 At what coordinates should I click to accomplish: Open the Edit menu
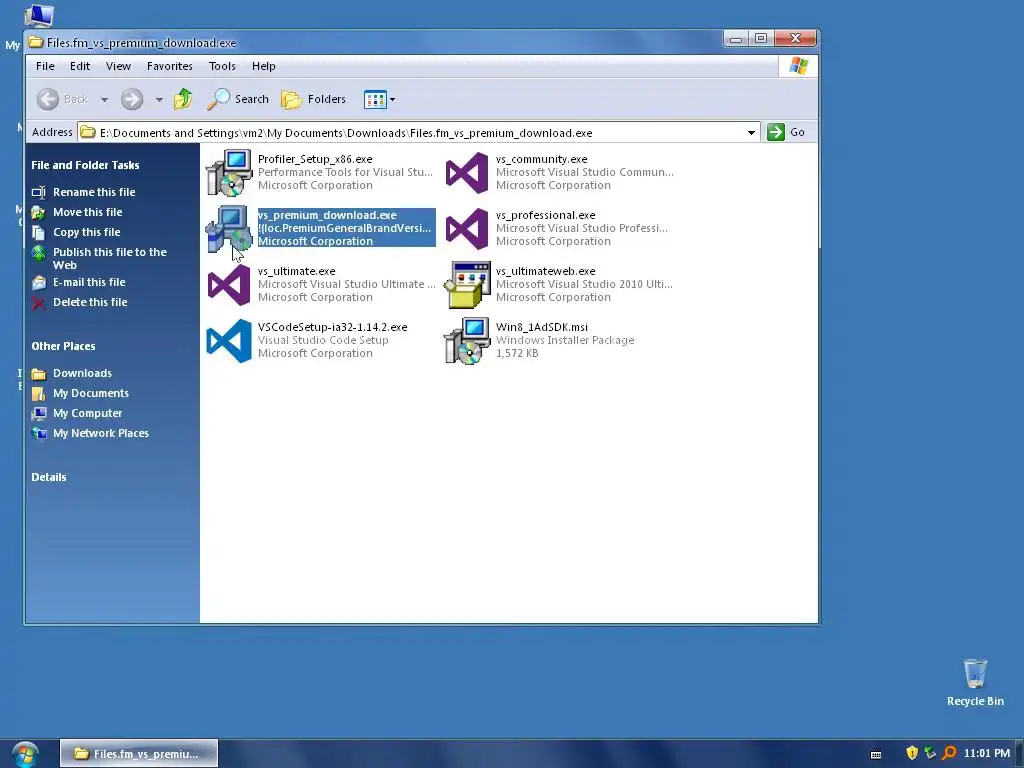[x=80, y=66]
